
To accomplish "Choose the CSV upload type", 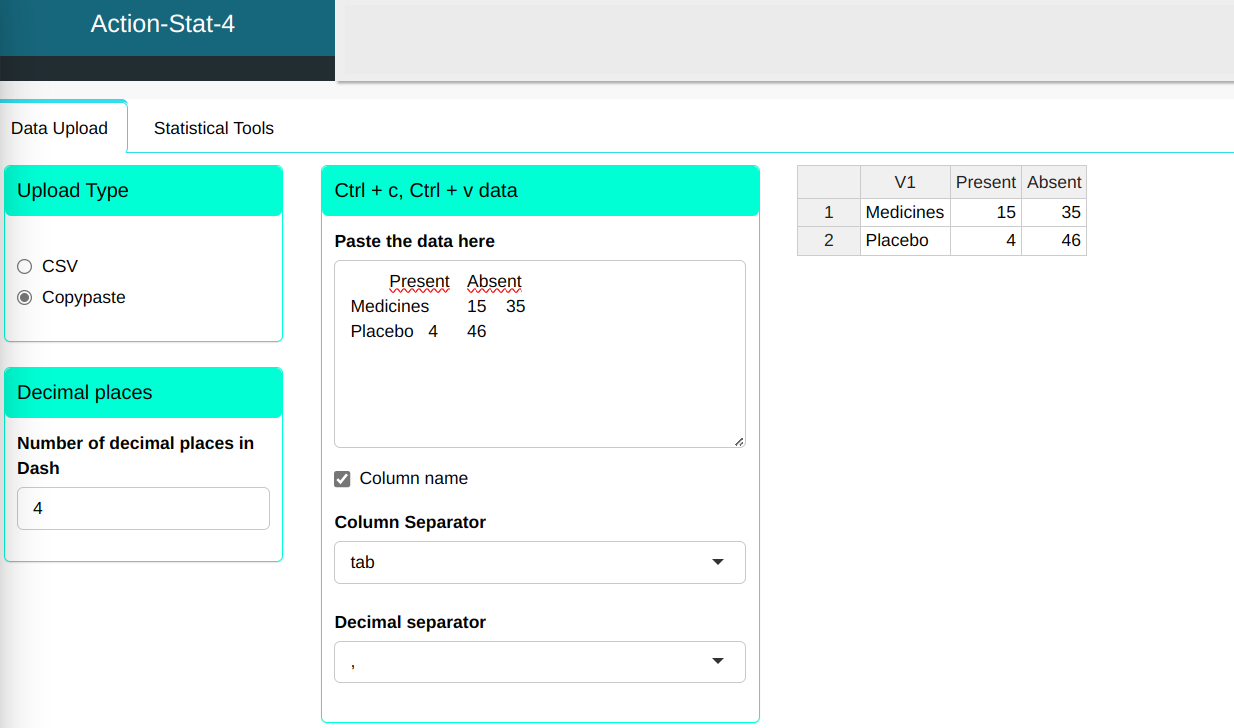I will tap(25, 267).
